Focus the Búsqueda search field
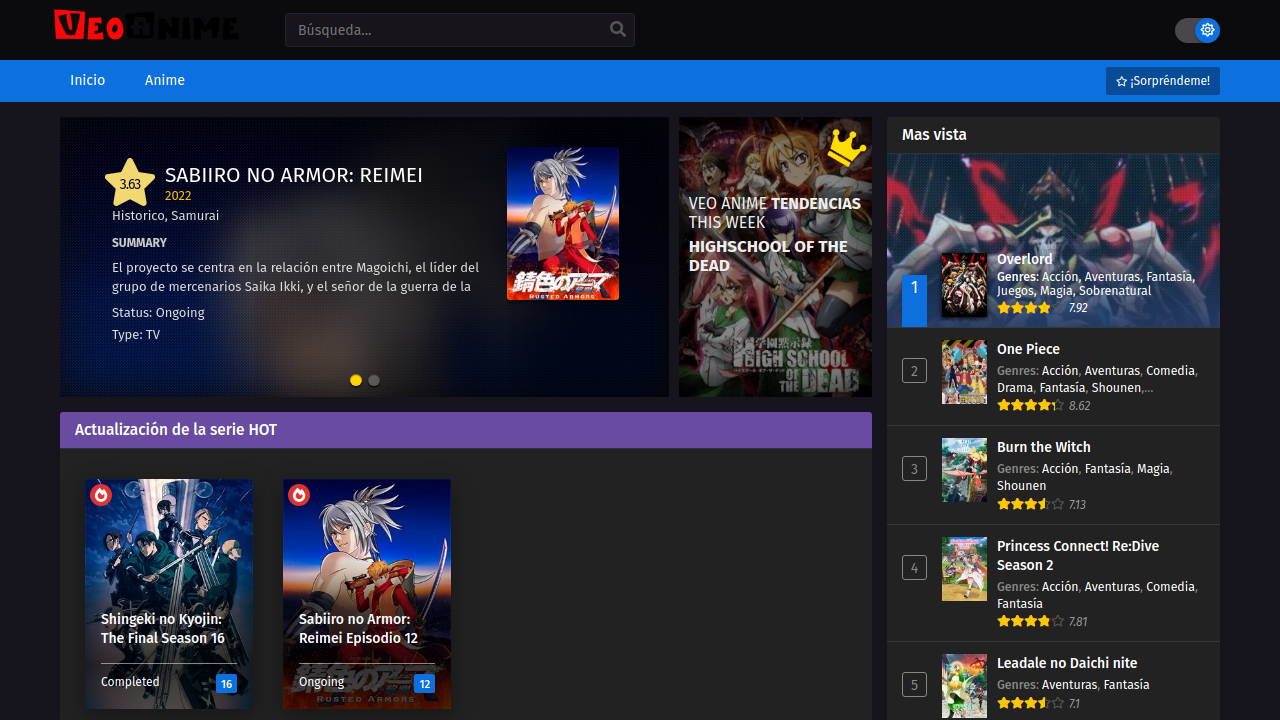 pos(460,30)
